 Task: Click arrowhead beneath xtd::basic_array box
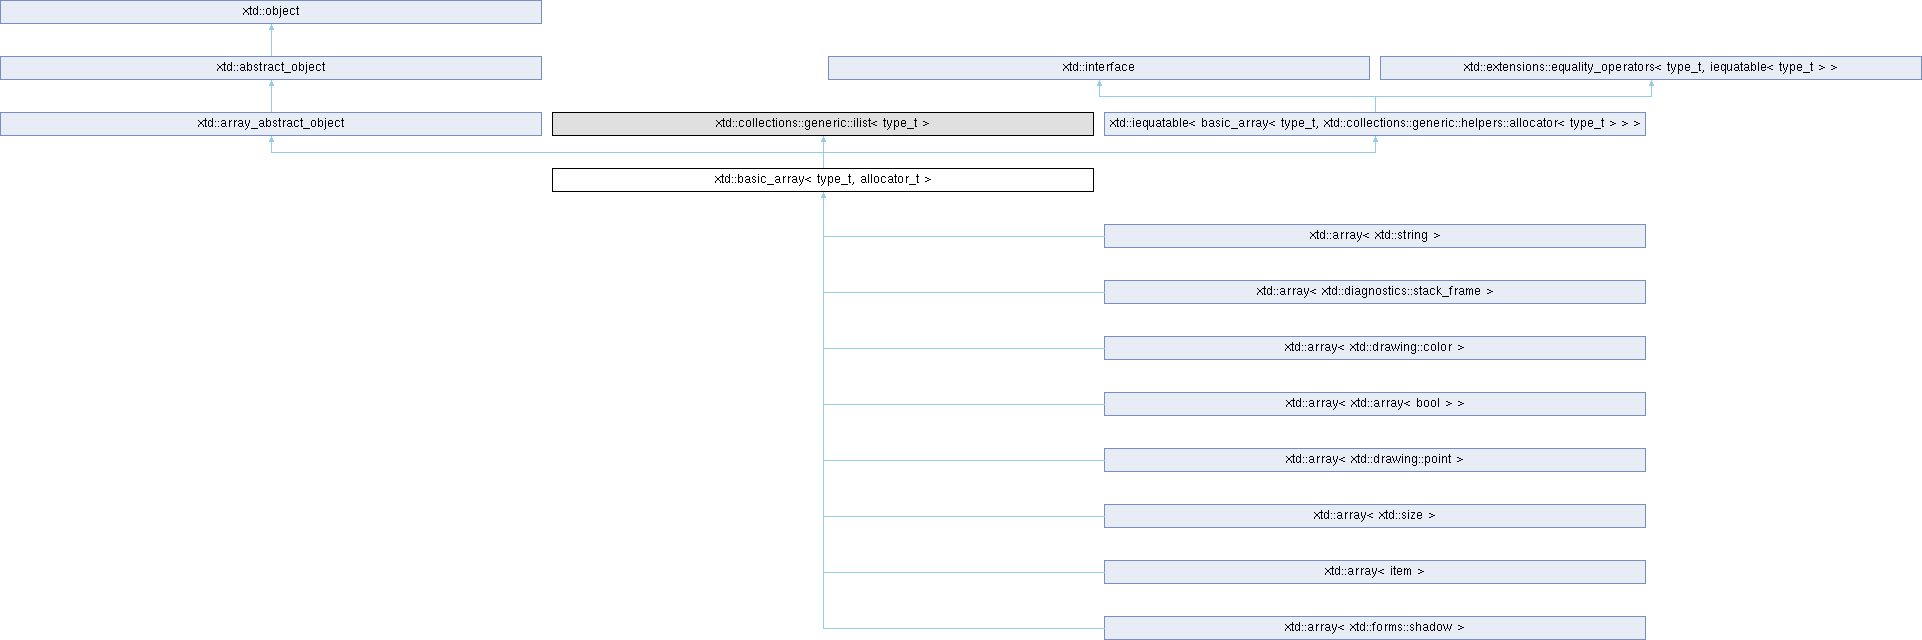click(x=823, y=197)
